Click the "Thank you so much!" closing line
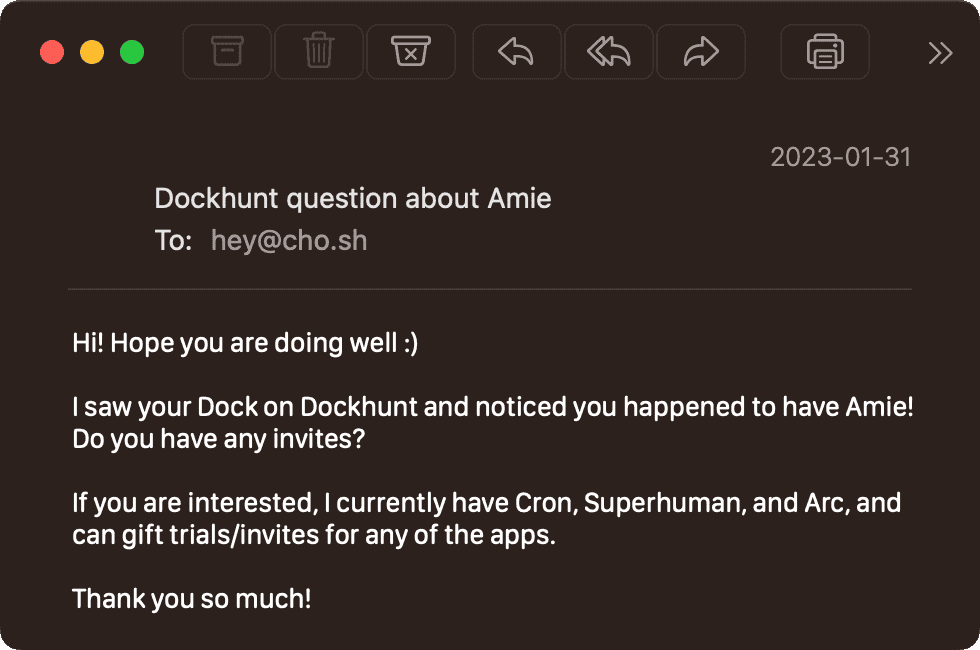The height and width of the screenshot is (650, 980). pos(192,599)
